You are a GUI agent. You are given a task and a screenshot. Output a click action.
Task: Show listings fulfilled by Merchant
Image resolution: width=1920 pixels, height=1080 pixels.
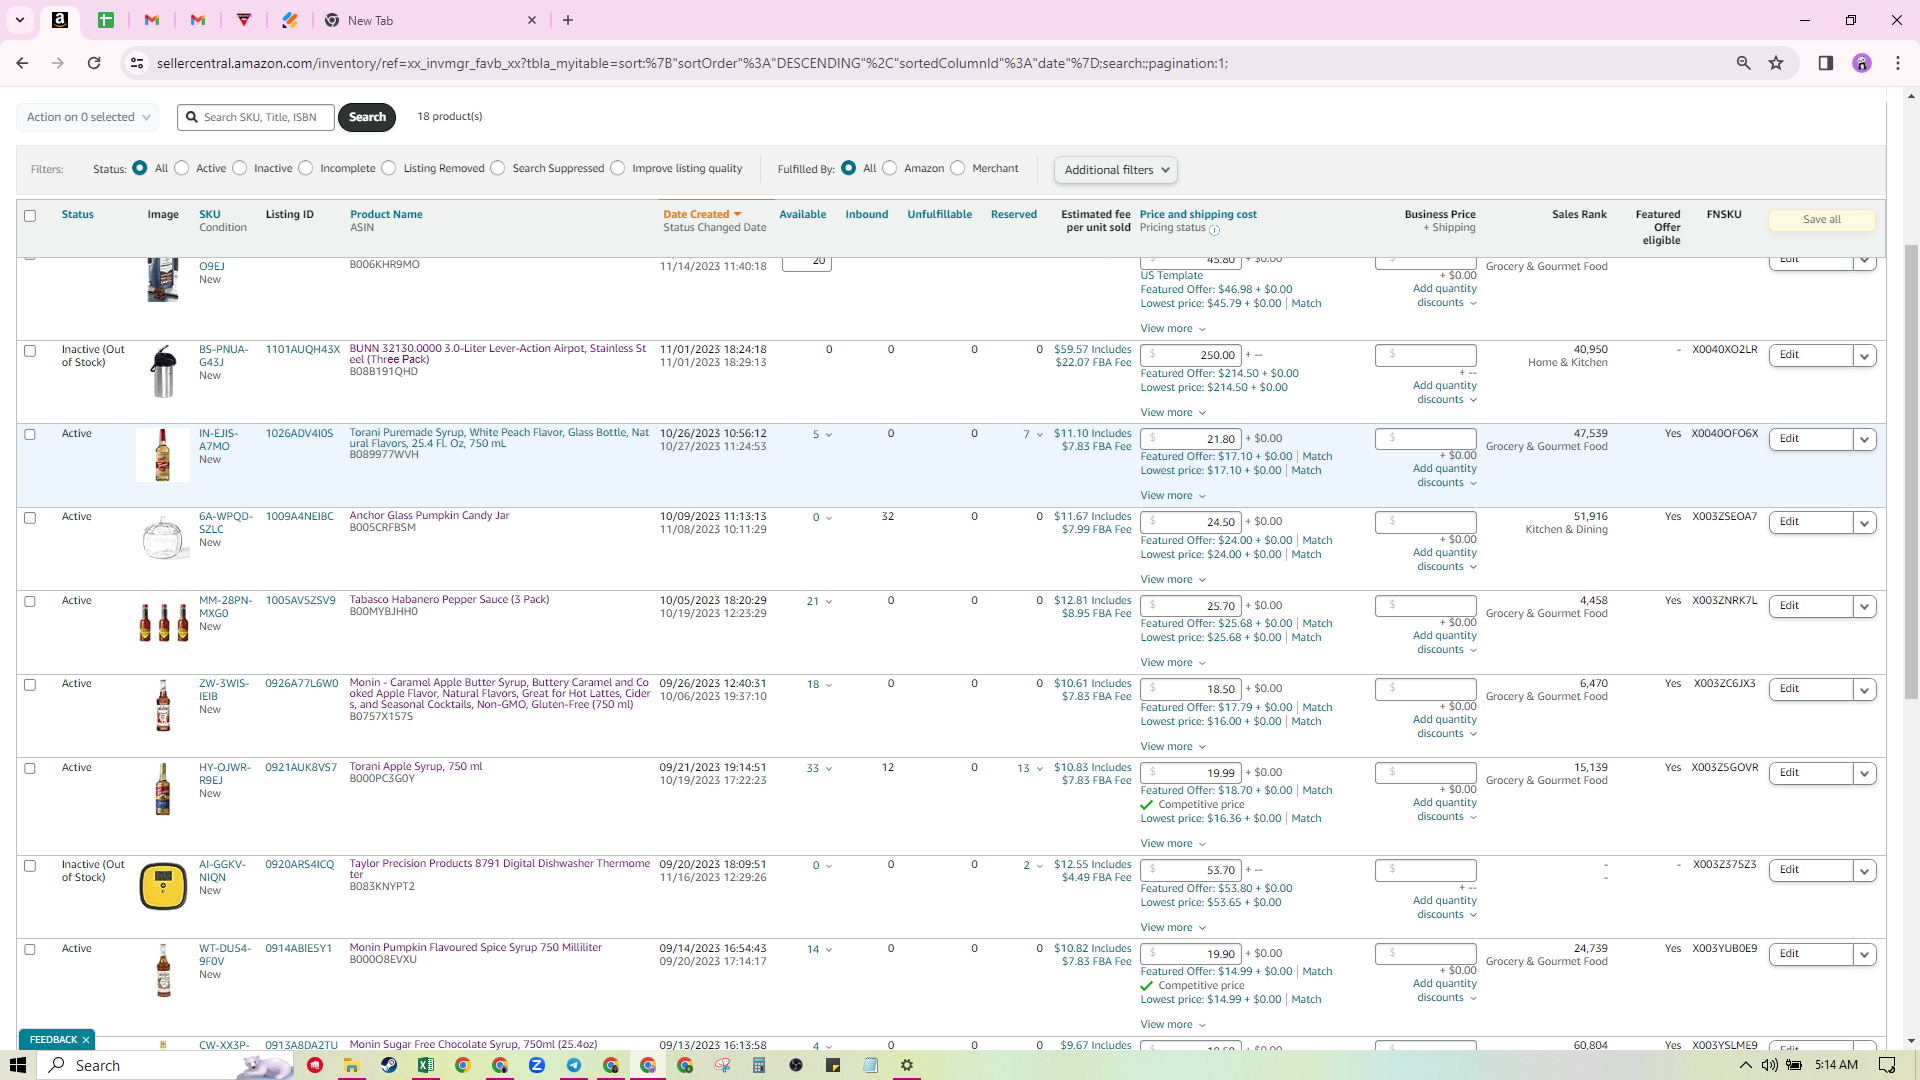point(958,168)
